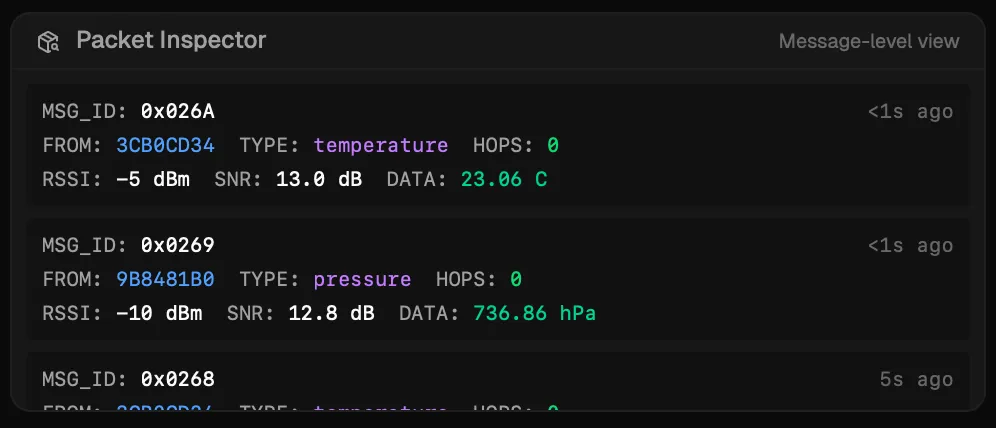Click the RSSI value -5 dBm

click(x=152, y=179)
